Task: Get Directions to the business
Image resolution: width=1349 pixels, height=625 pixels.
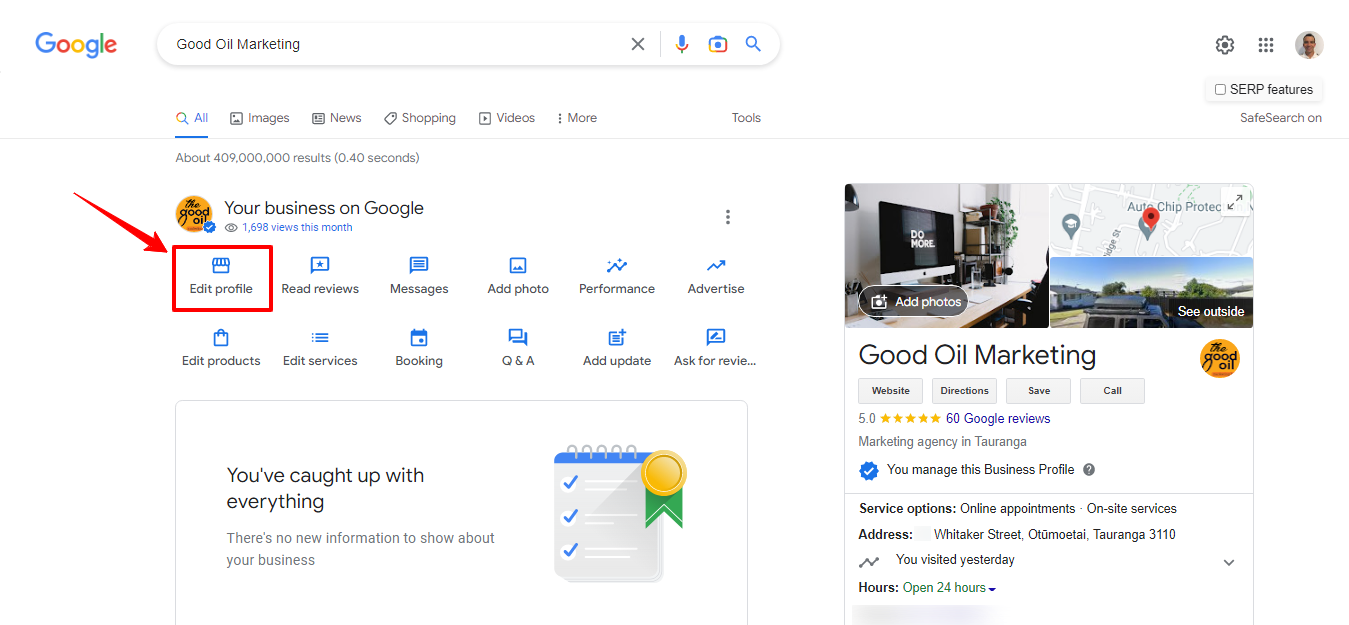Action: pos(964,391)
